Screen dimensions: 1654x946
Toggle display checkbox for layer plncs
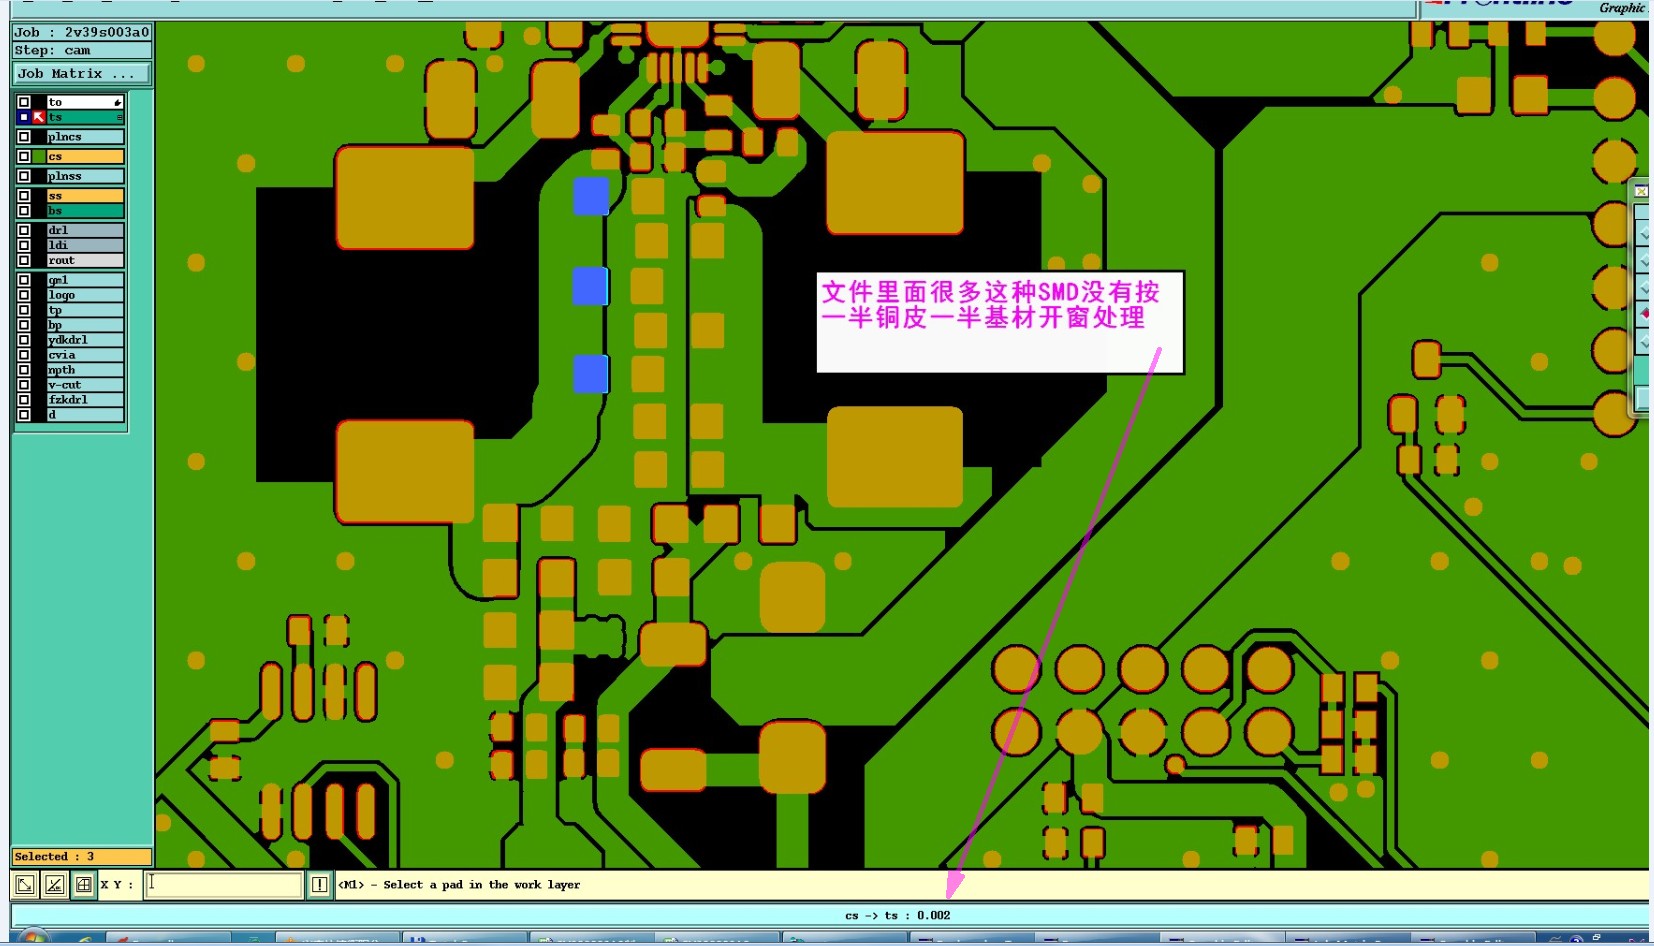click(24, 137)
